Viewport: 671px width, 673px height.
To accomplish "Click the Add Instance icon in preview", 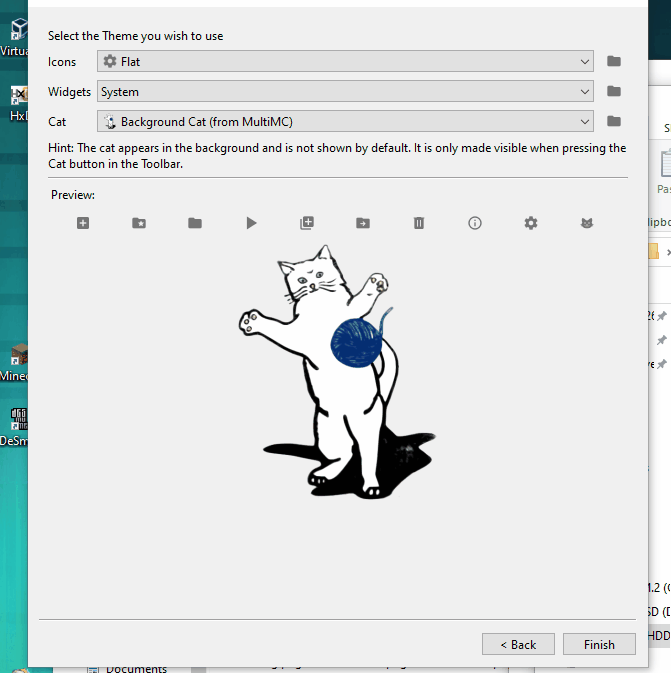I will click(x=83, y=223).
